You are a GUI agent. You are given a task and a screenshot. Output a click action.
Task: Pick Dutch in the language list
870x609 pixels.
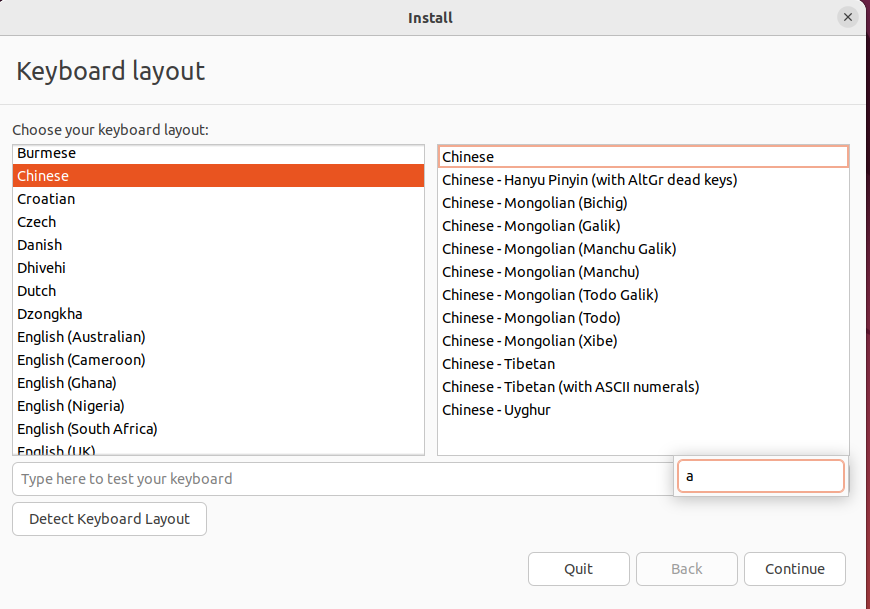point(218,291)
